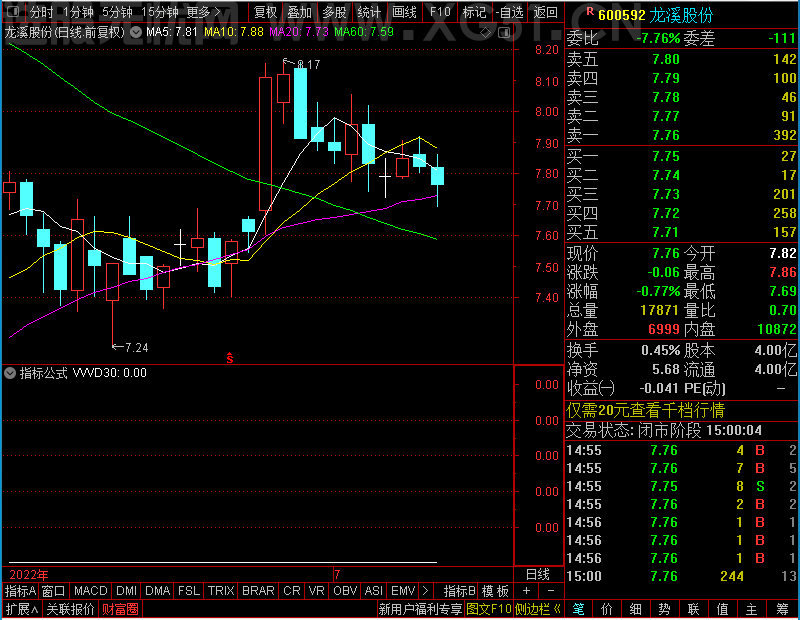Open 图文F10 info page
This screenshot has height=620, width=800.
[489, 609]
